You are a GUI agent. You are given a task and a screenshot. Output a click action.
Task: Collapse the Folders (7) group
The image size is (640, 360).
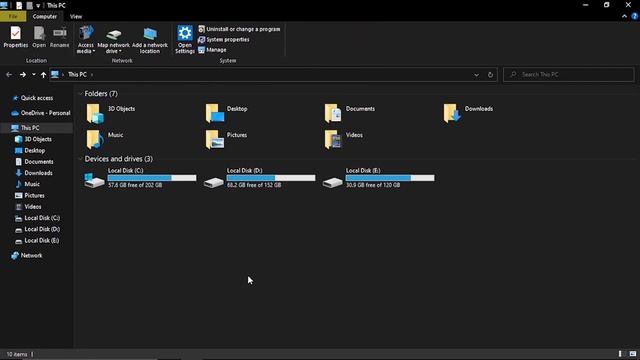pyautogui.click(x=80, y=94)
